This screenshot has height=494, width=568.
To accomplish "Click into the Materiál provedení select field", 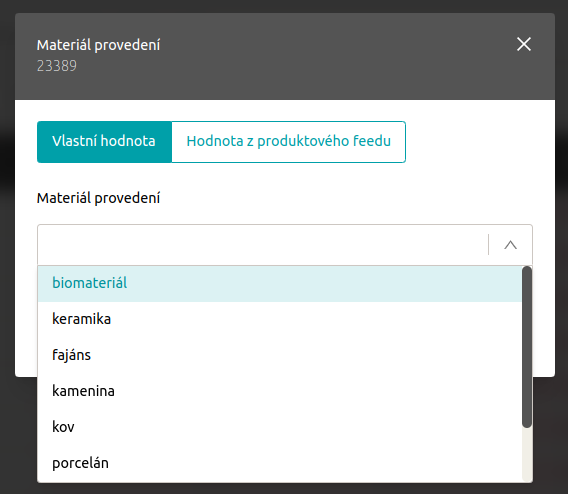I will click(x=263, y=245).
